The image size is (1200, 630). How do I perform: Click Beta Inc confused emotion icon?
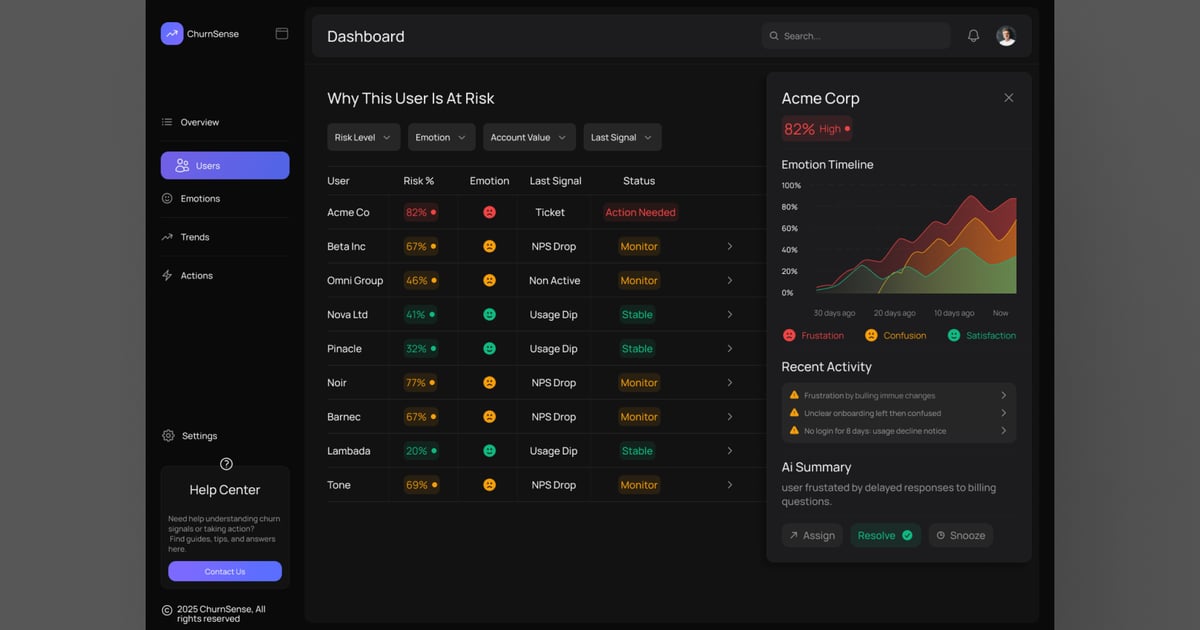coord(489,246)
